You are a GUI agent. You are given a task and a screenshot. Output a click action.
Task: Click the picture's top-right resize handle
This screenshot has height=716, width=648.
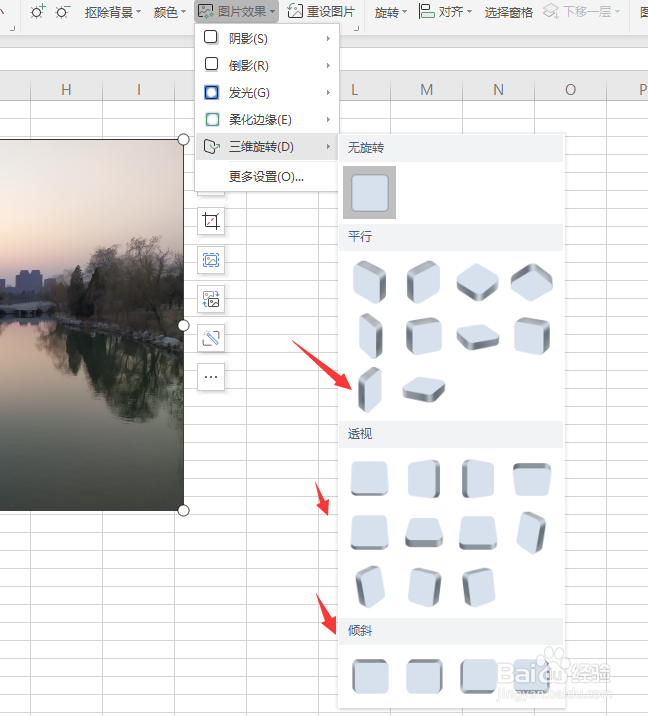(184, 140)
